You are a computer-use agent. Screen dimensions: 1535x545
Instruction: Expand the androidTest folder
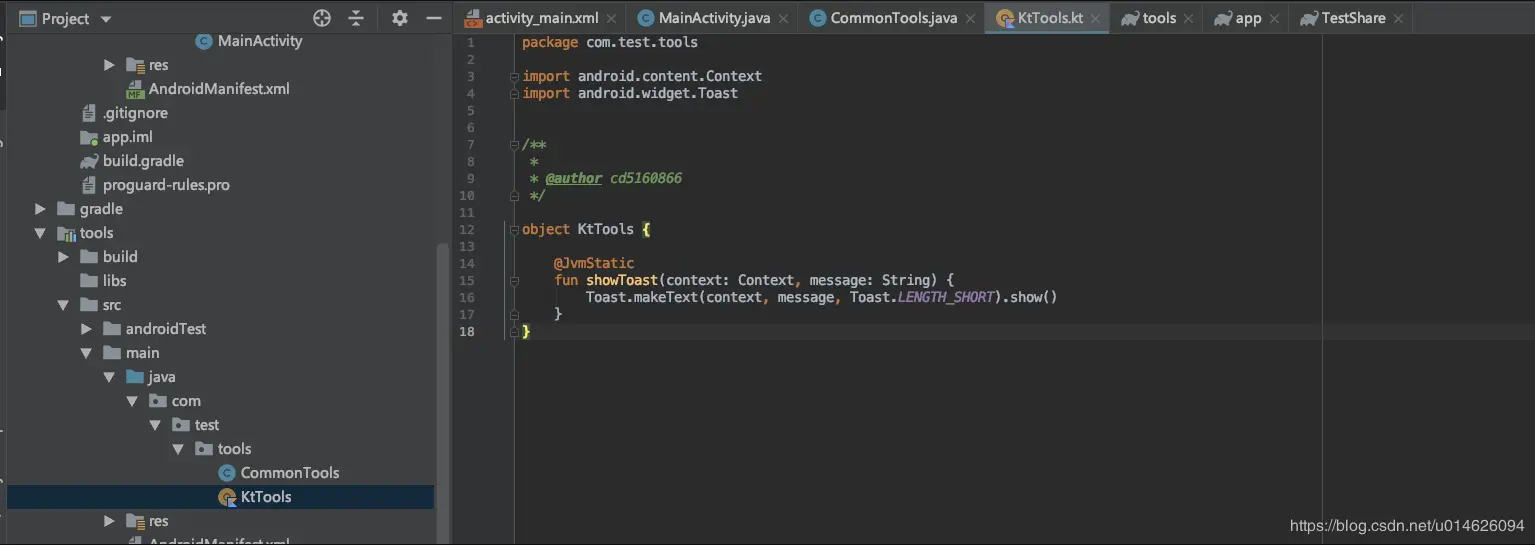pyautogui.click(x=86, y=329)
